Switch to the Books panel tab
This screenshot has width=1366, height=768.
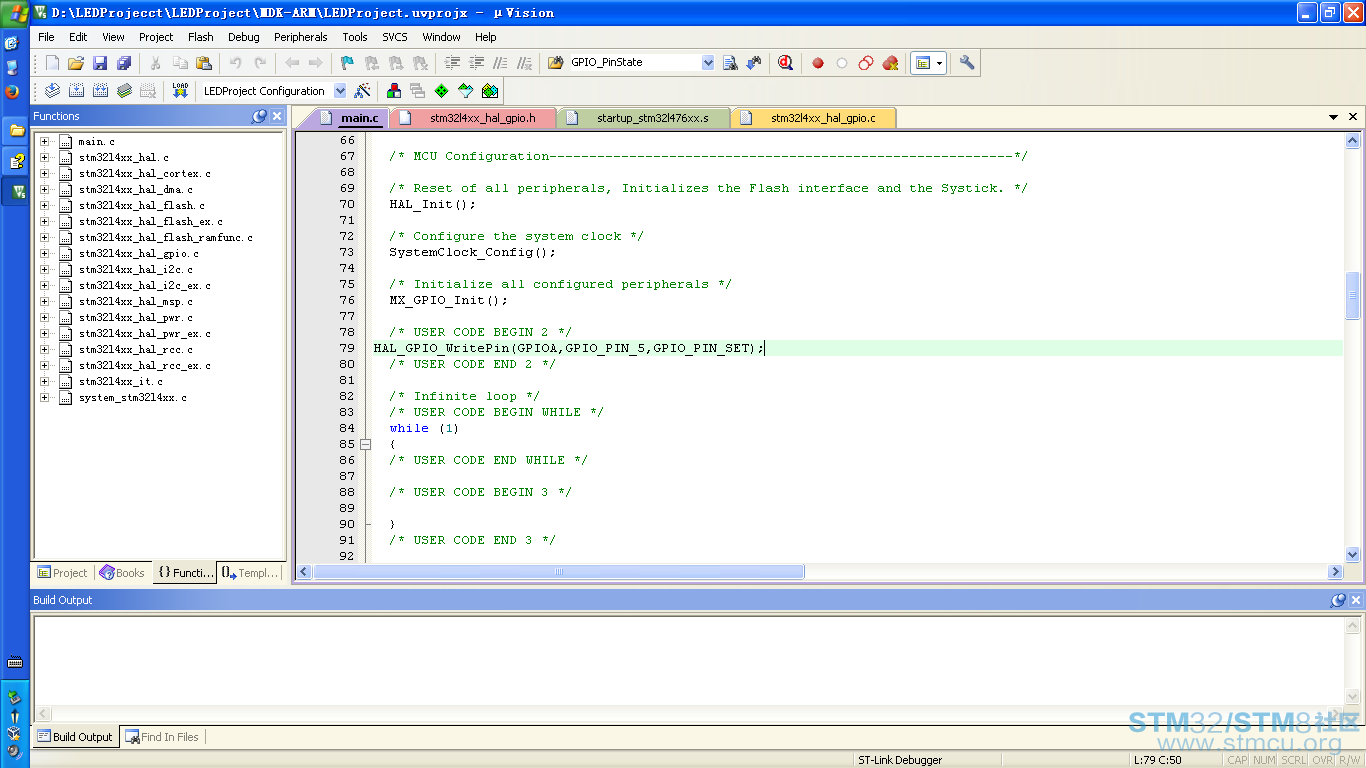click(122, 573)
